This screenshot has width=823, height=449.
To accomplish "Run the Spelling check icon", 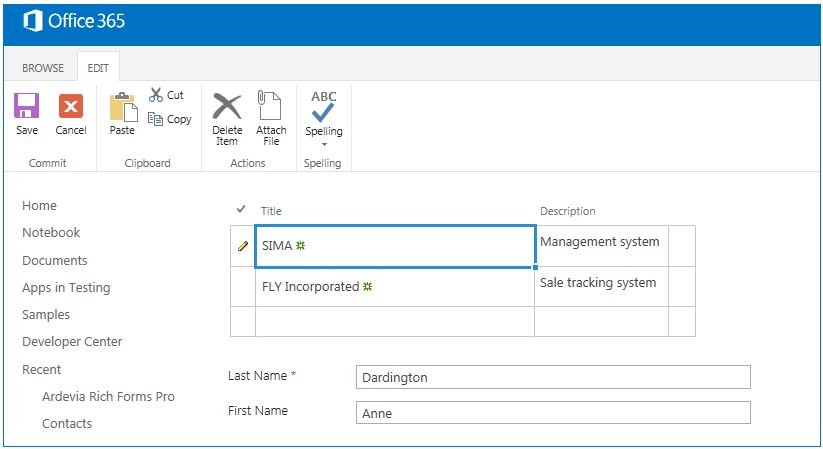I will [323, 107].
